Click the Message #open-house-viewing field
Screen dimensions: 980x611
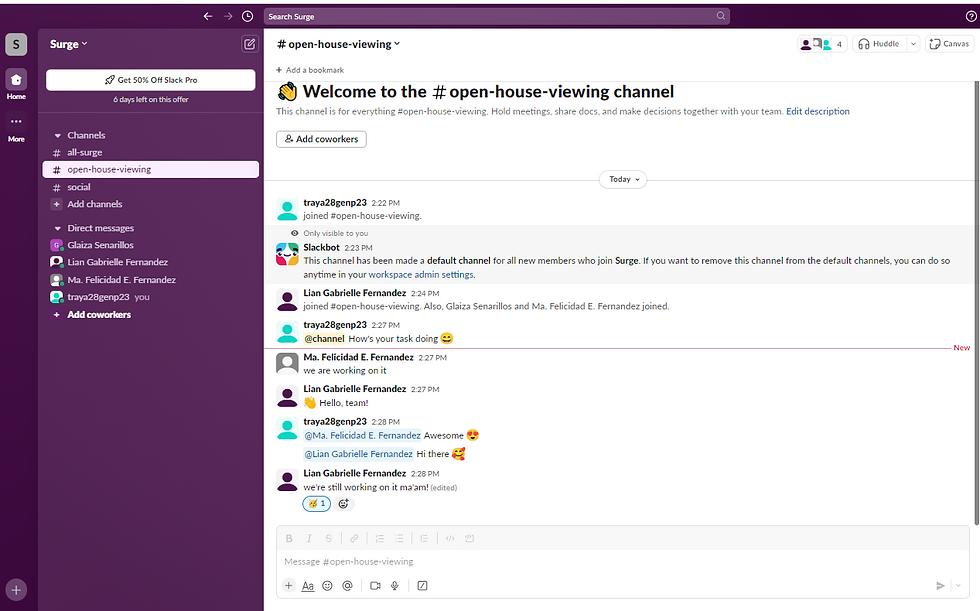click(x=622, y=562)
